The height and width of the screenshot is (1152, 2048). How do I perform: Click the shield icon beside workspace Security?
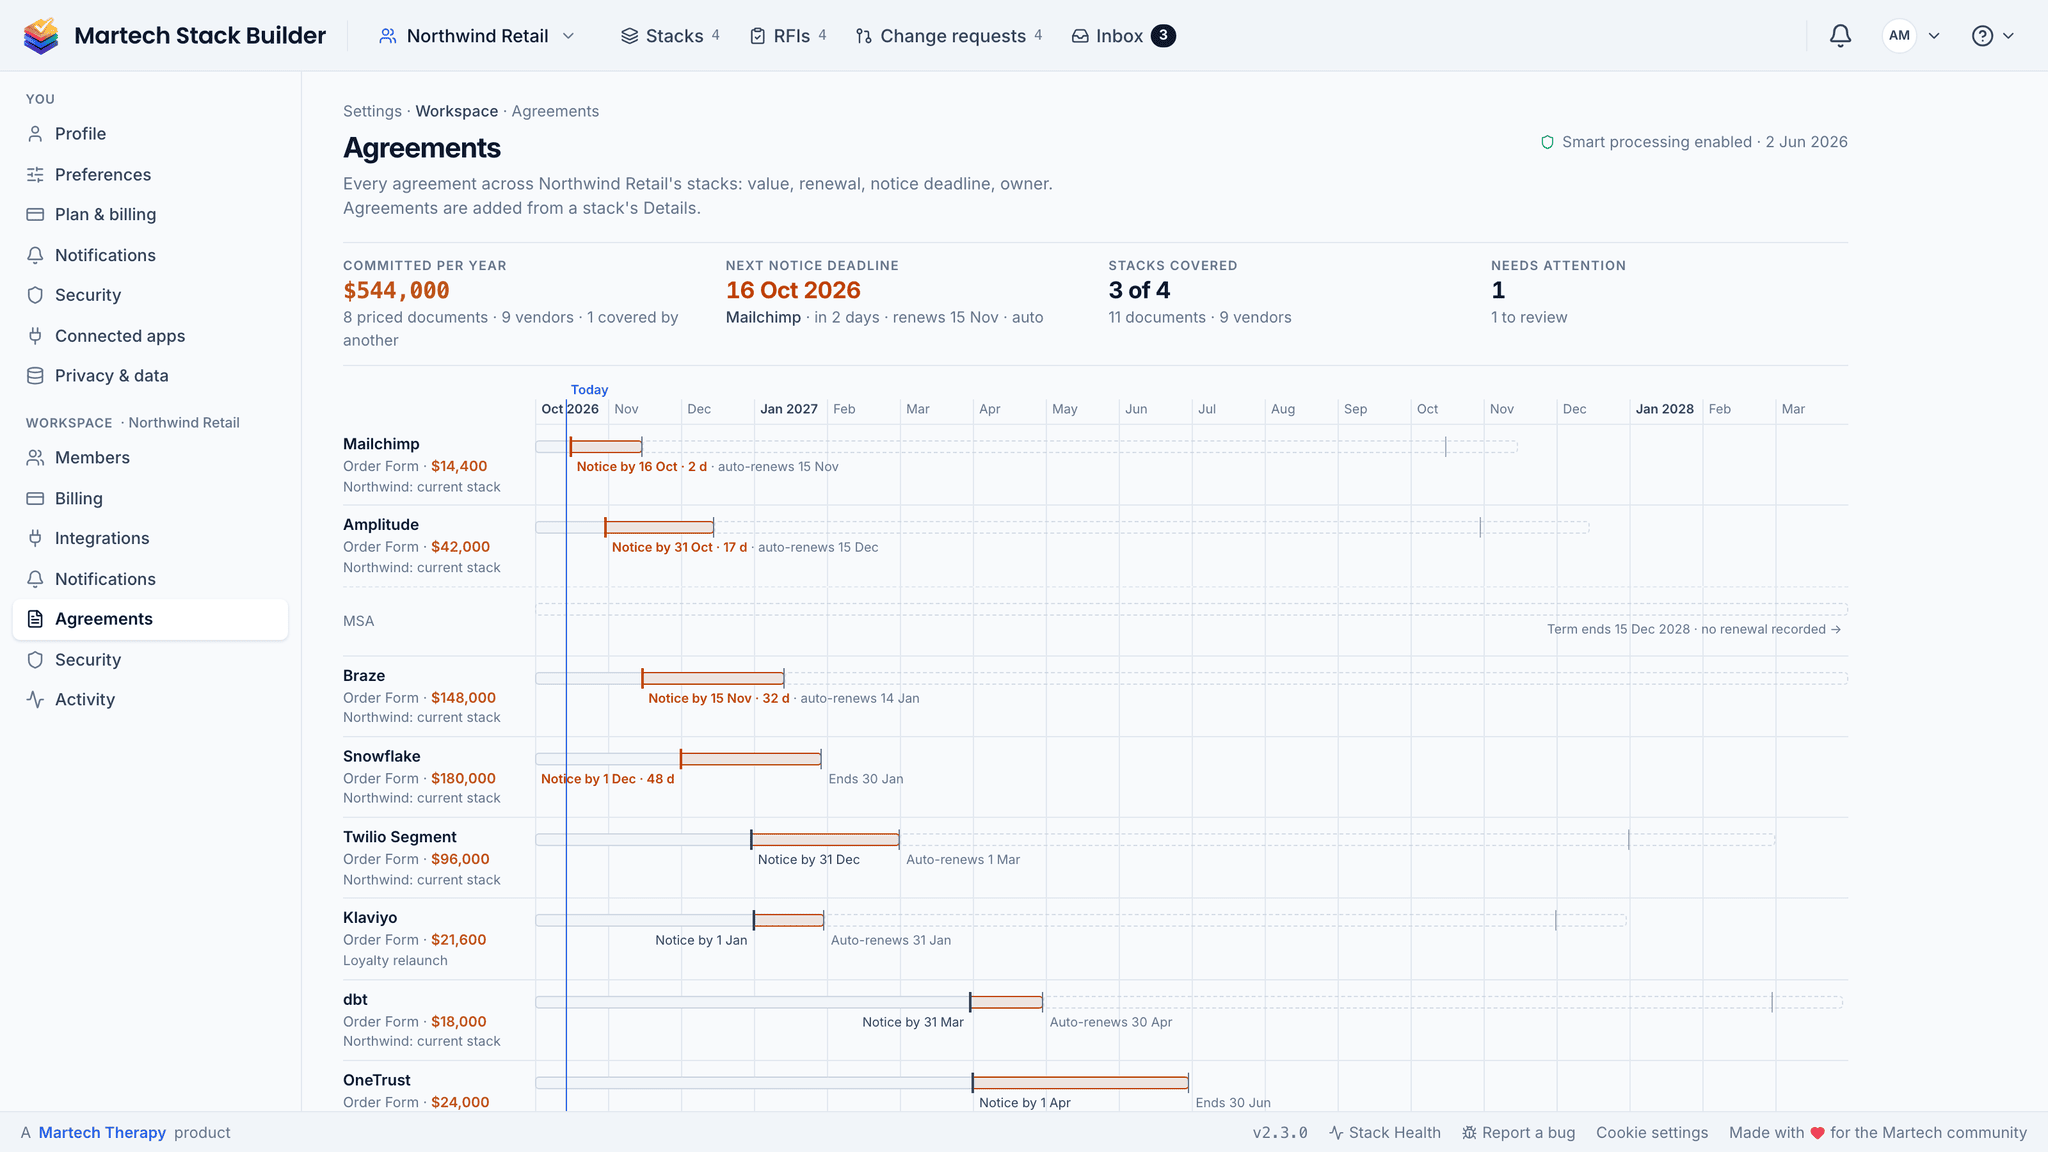click(35, 660)
